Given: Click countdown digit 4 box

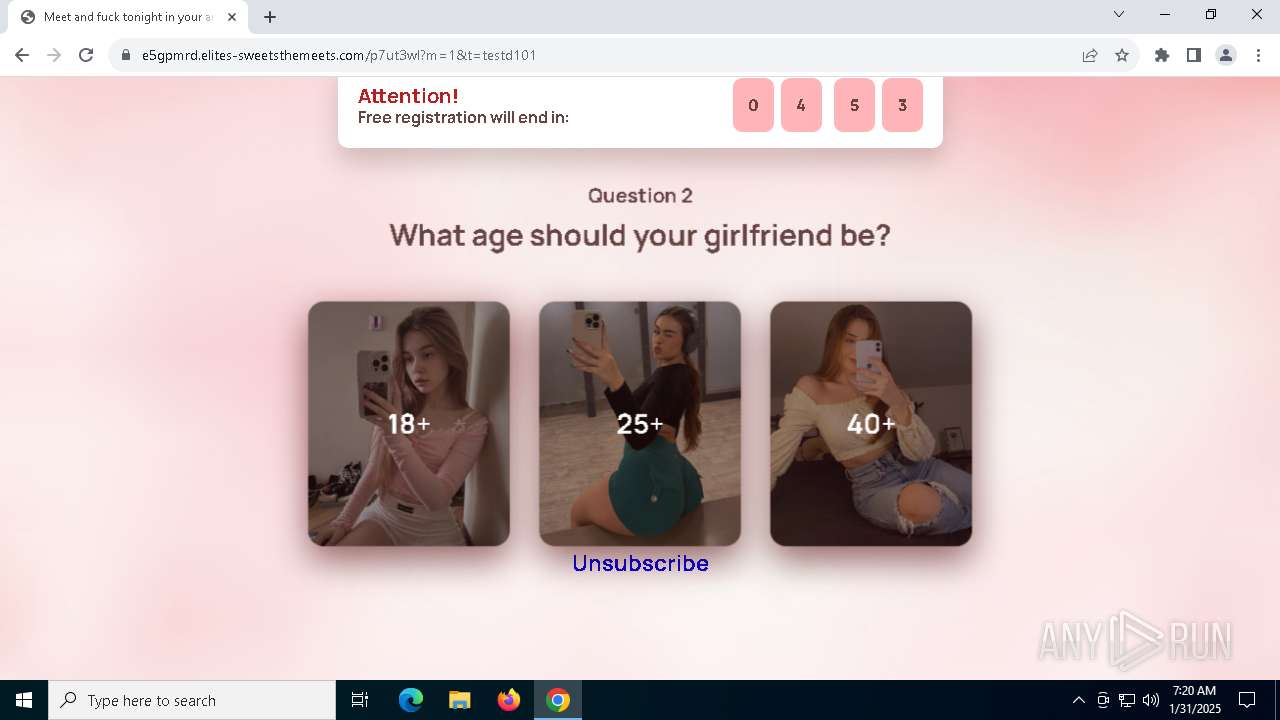Looking at the screenshot, I should tap(801, 105).
